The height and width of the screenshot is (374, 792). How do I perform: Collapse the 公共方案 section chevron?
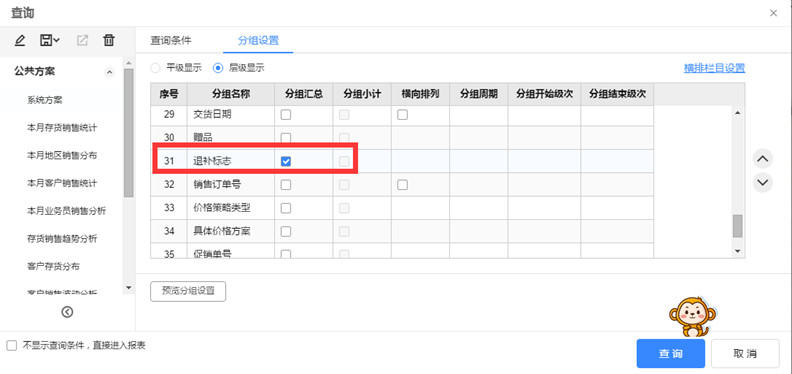109,72
